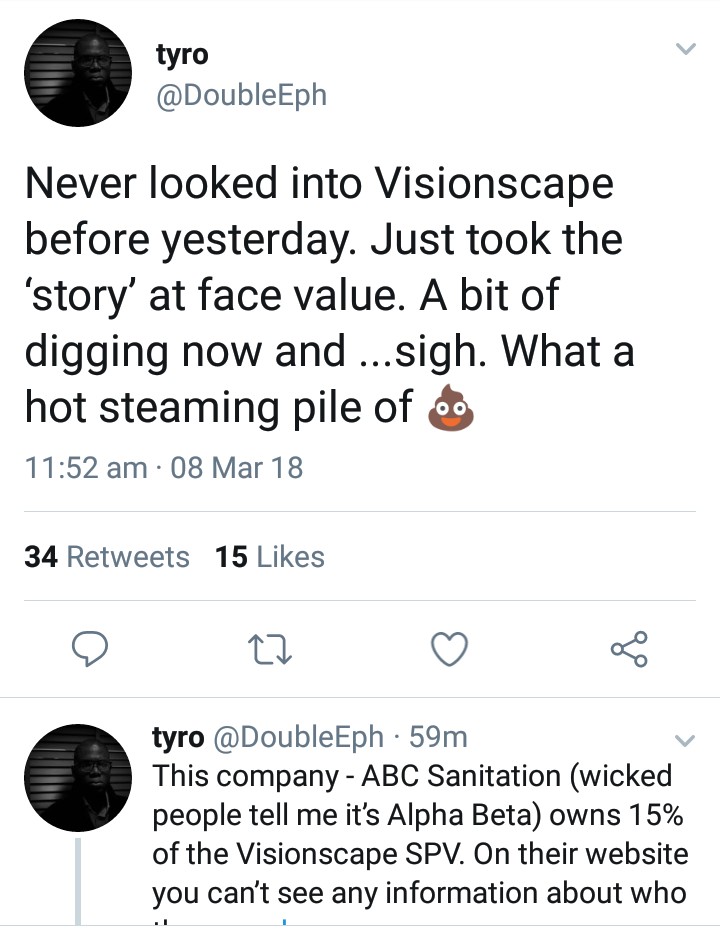This screenshot has height=939, width=720.
Task: Open the ABC Sanitation reply tweet text
Action: click(418, 834)
